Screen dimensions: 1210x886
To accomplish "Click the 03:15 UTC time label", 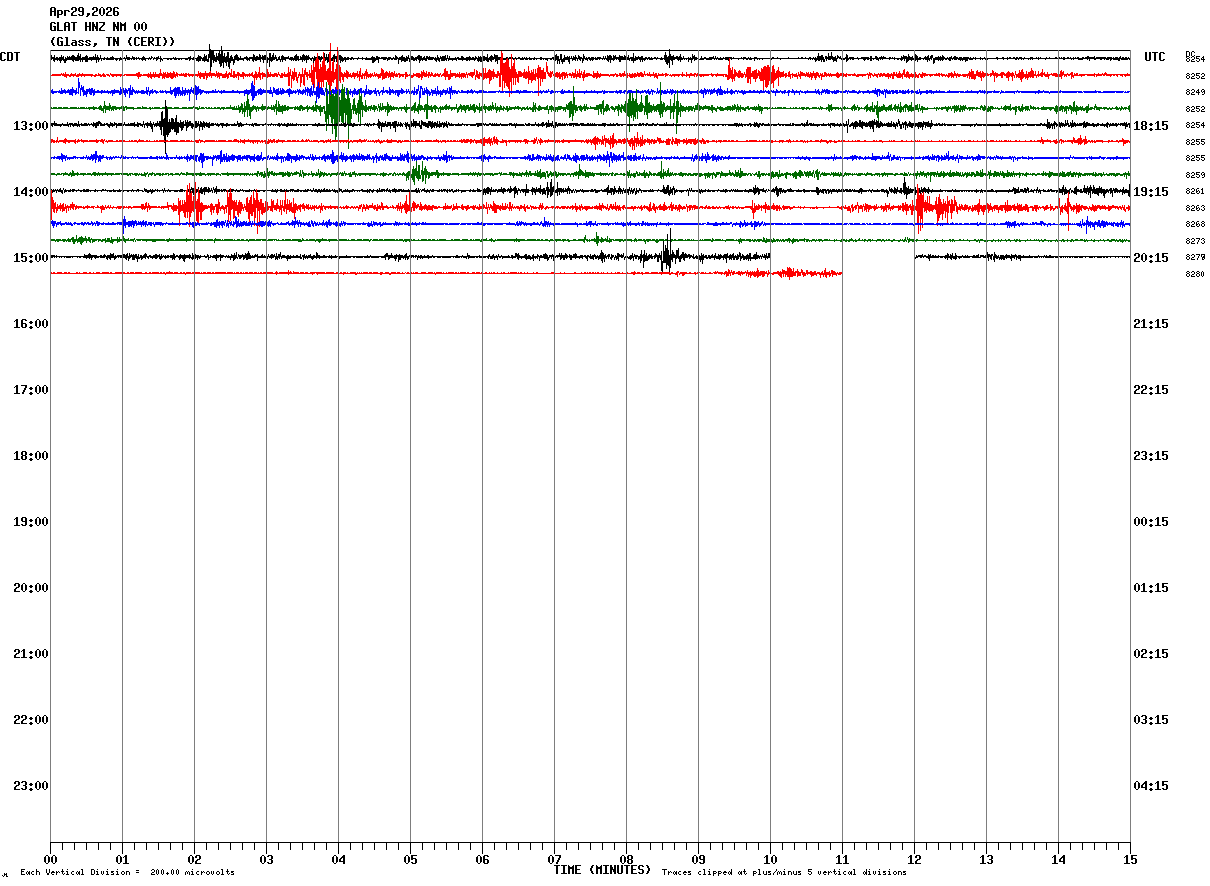I will coord(1151,720).
